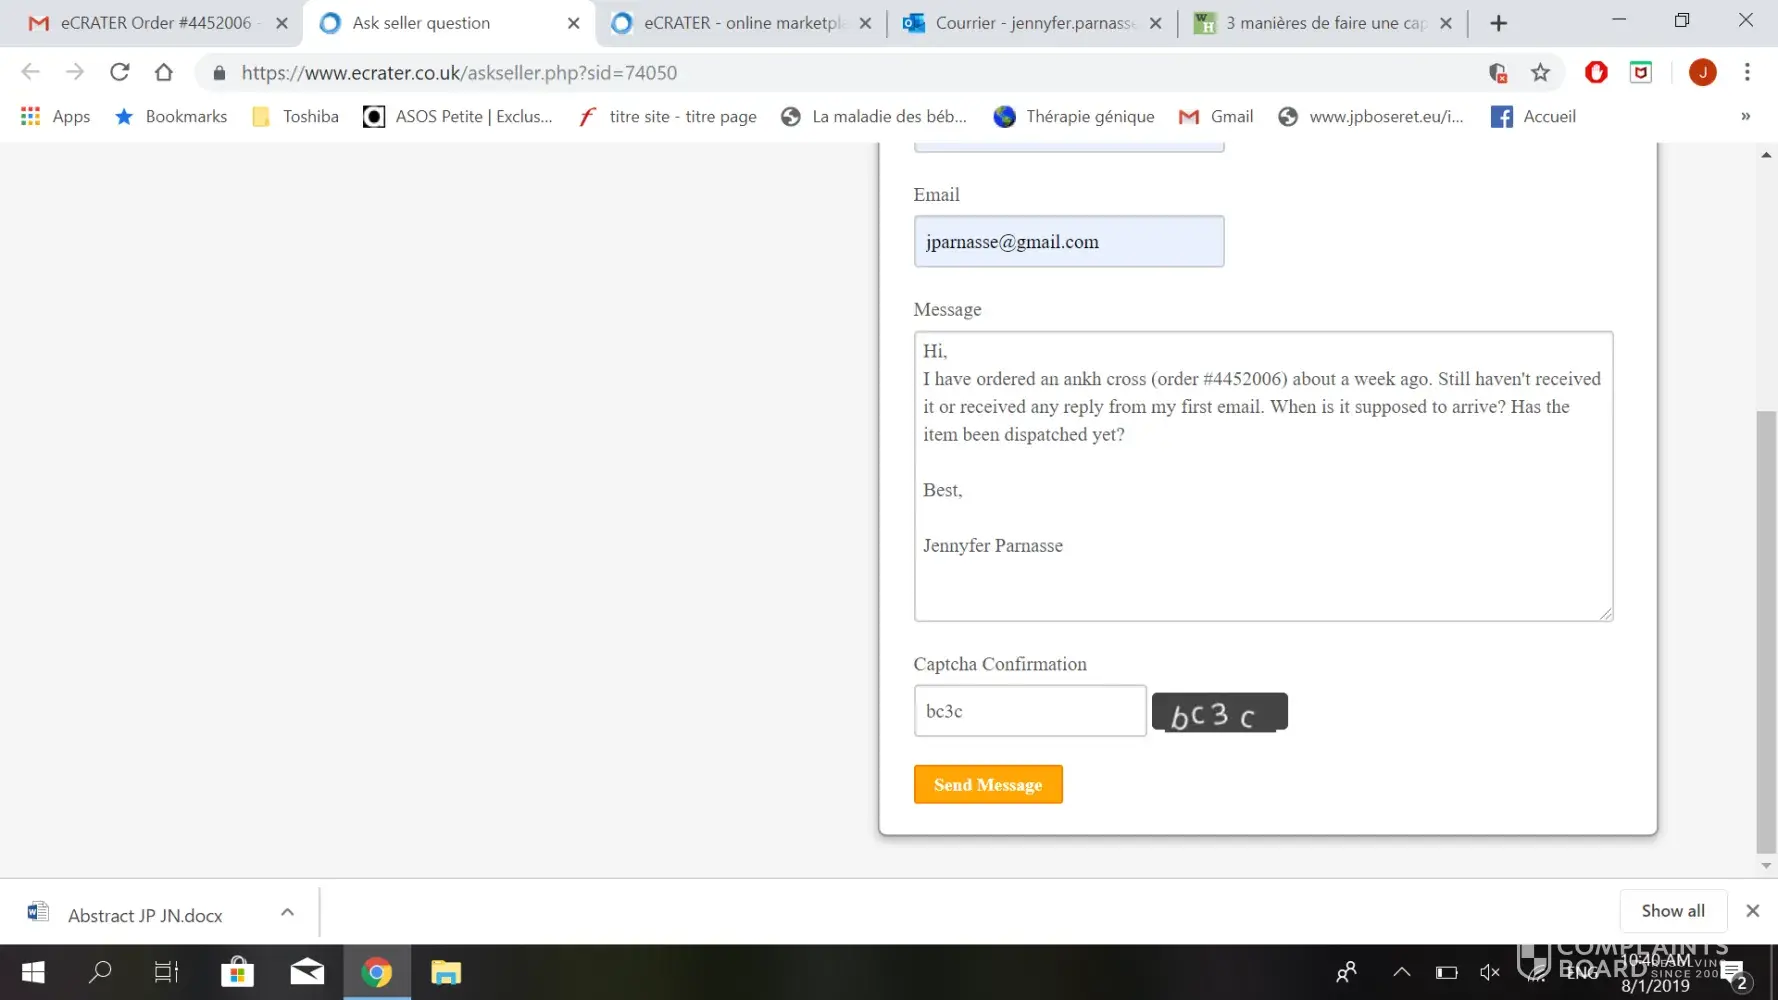Open the People icon in system tray
This screenshot has height=1000, width=1778.
[x=1347, y=972]
